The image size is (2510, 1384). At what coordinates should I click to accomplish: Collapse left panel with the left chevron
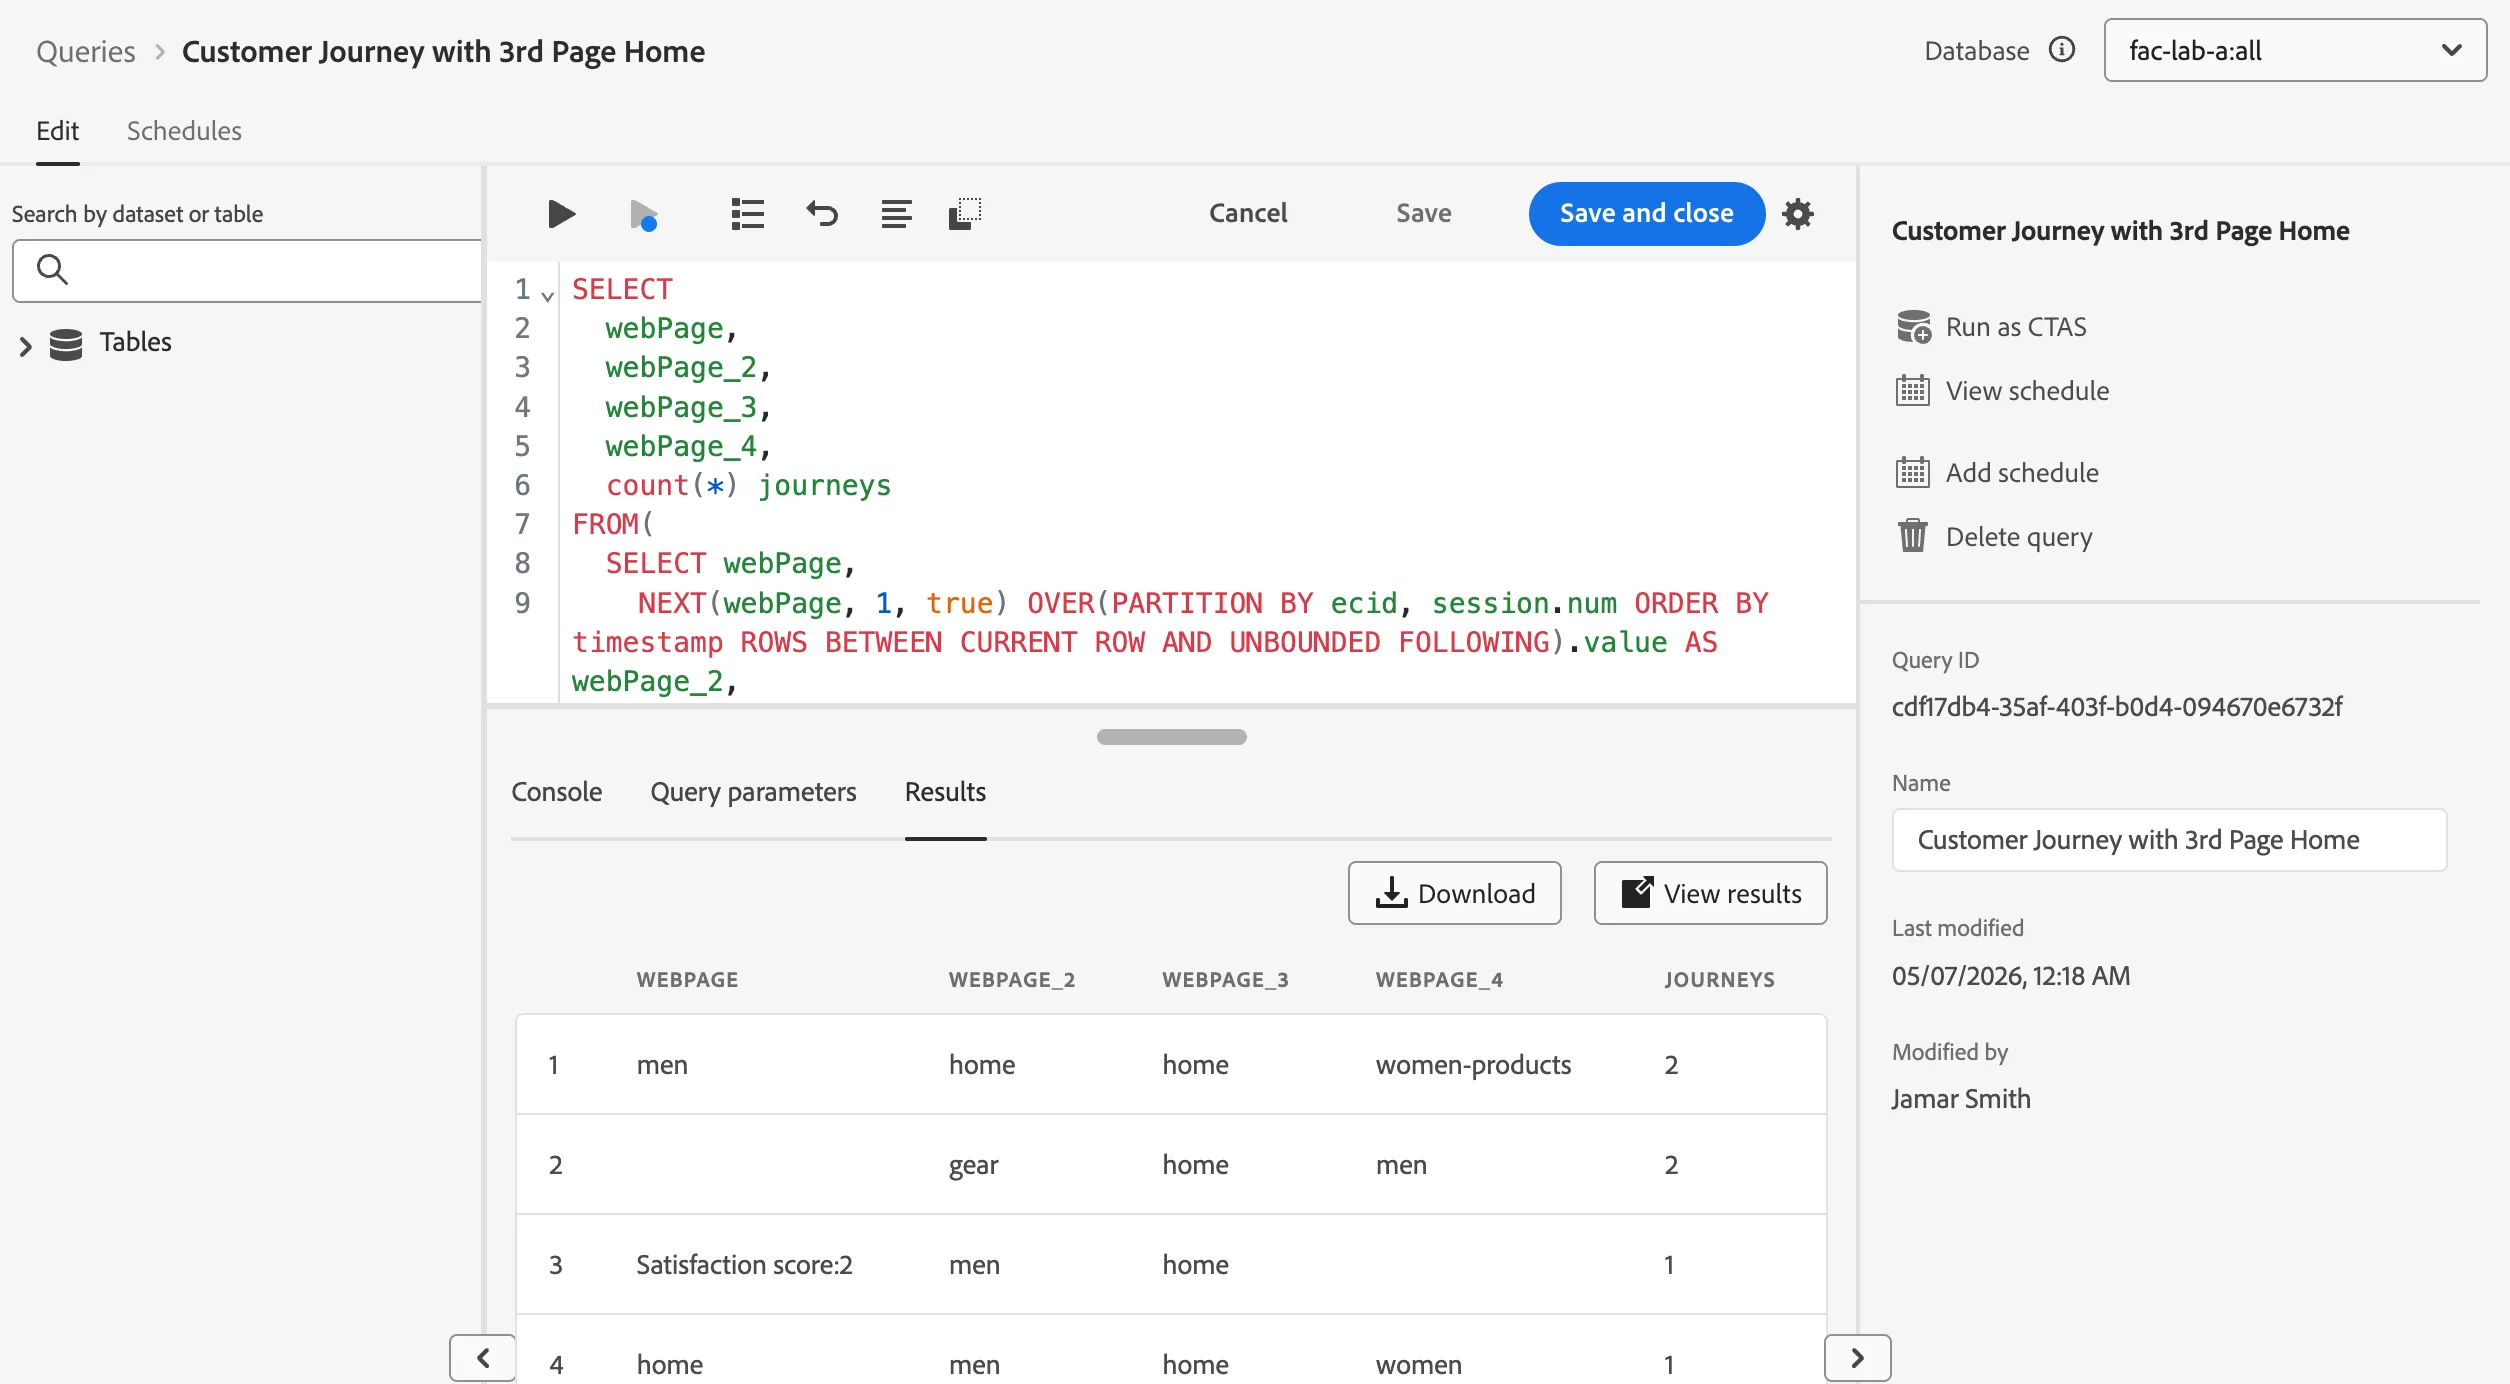(483, 1358)
